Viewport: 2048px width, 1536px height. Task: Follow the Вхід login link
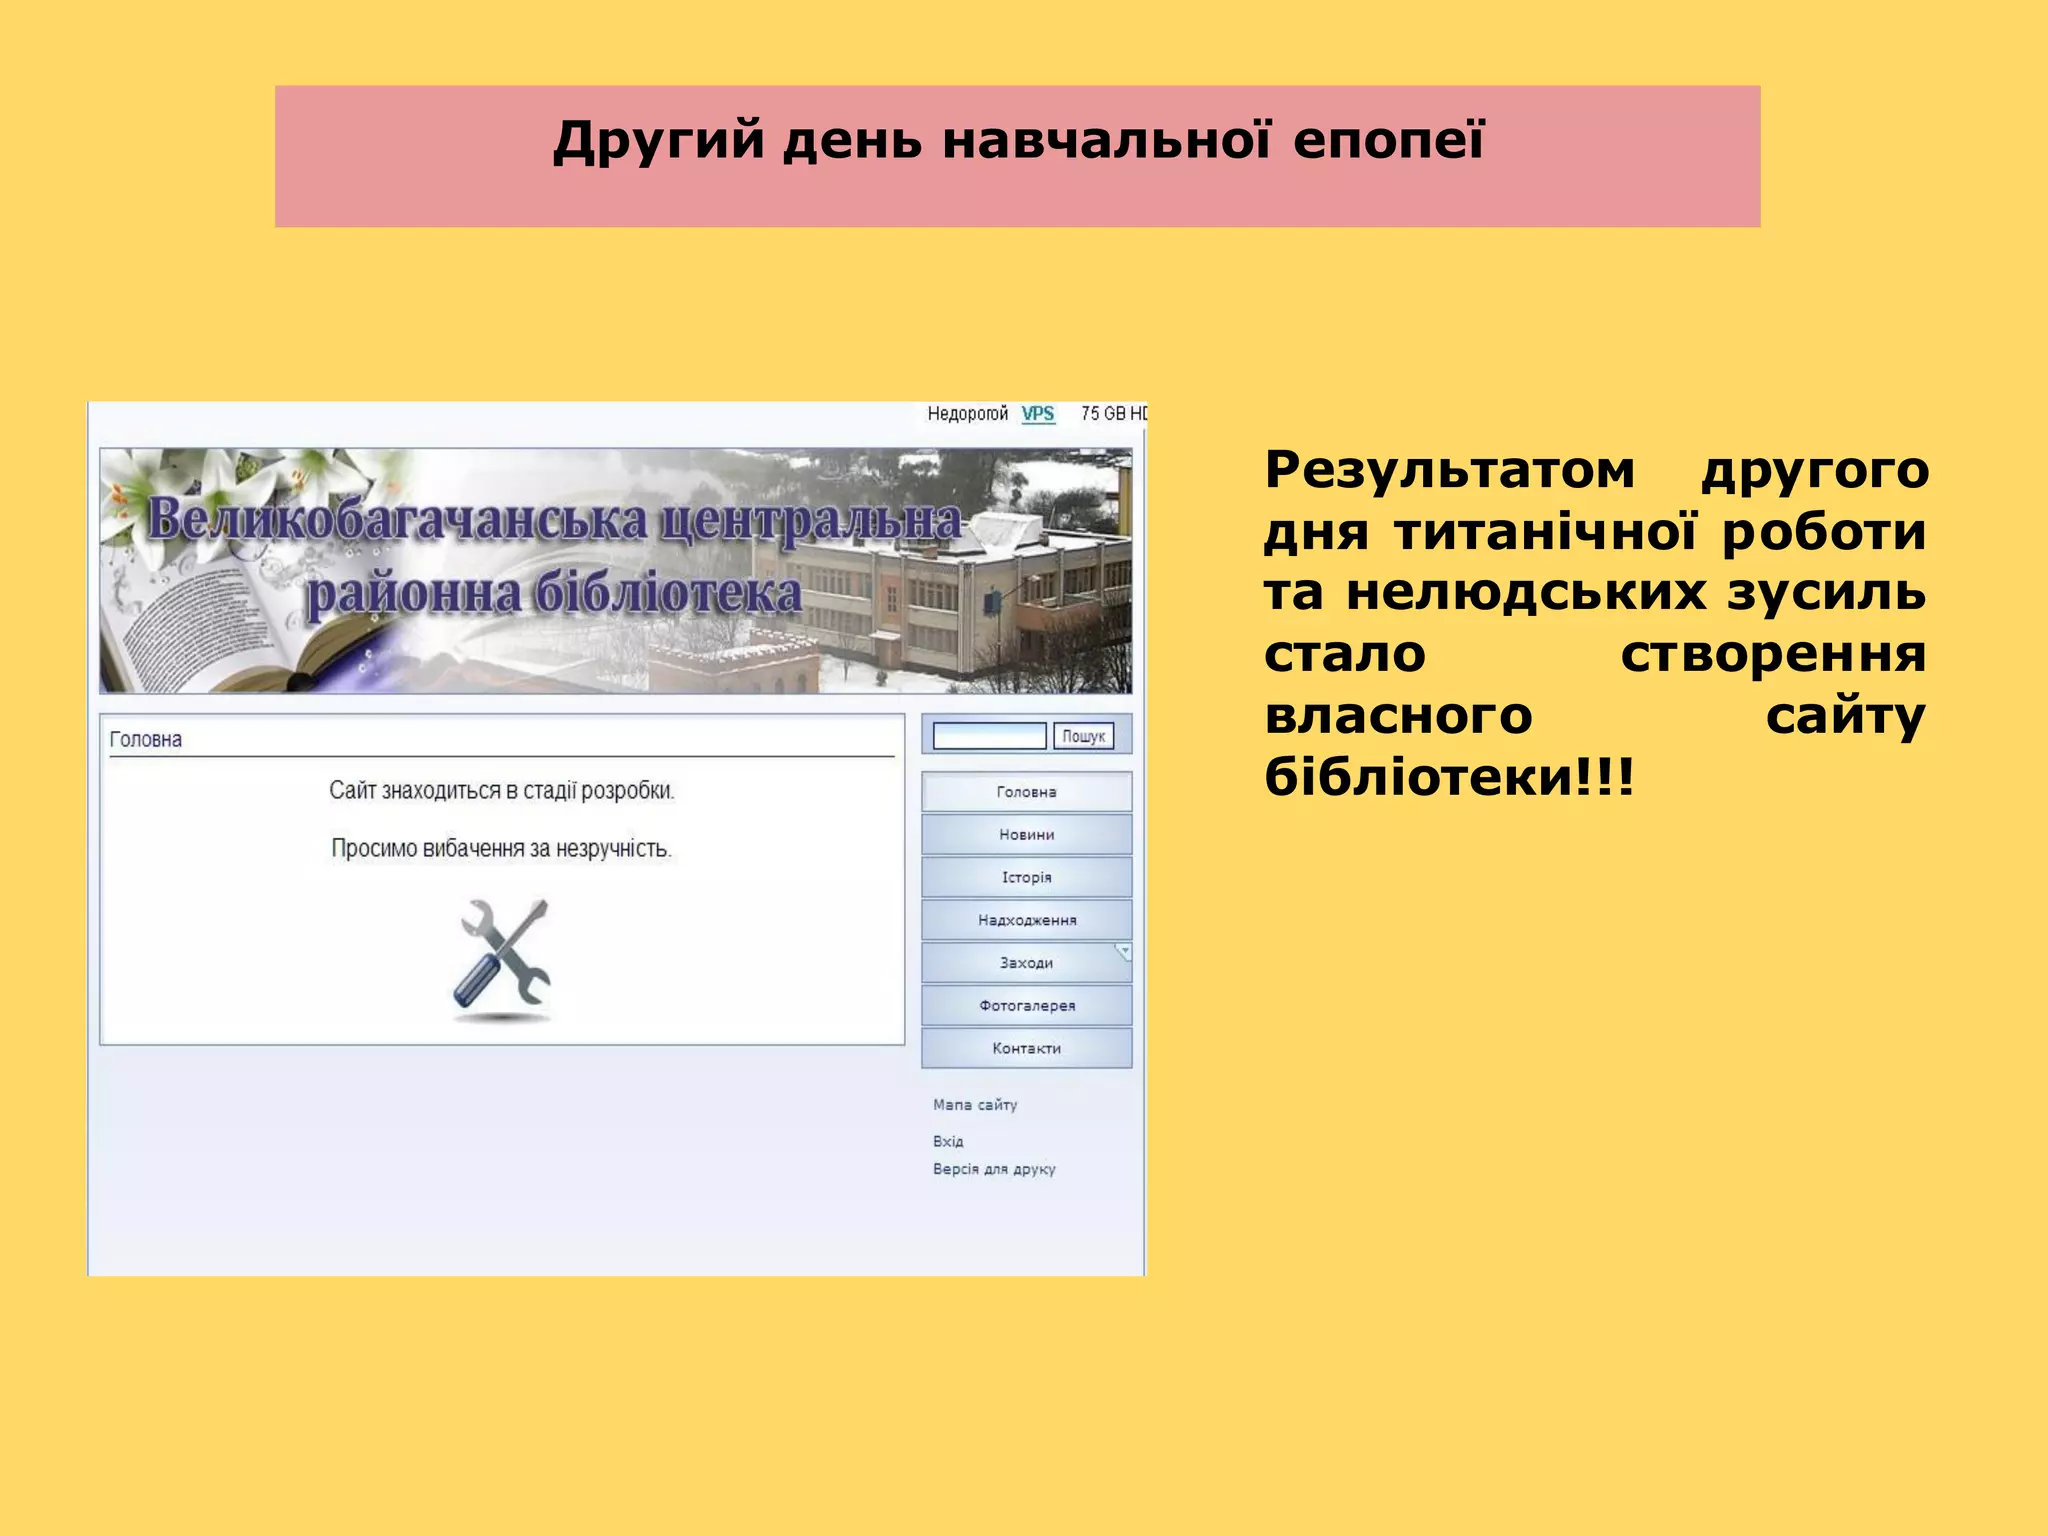pos(948,1141)
